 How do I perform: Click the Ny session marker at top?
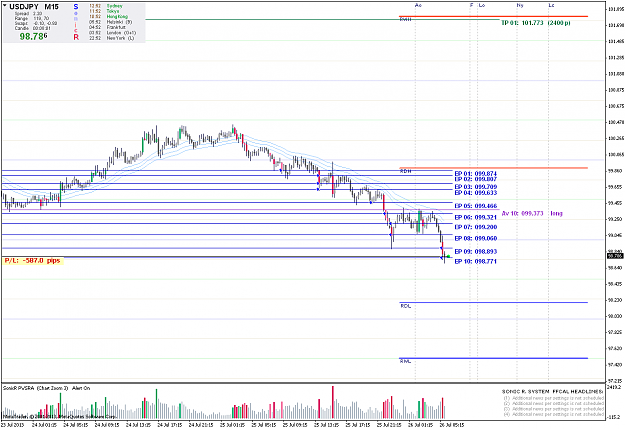(520, 5)
